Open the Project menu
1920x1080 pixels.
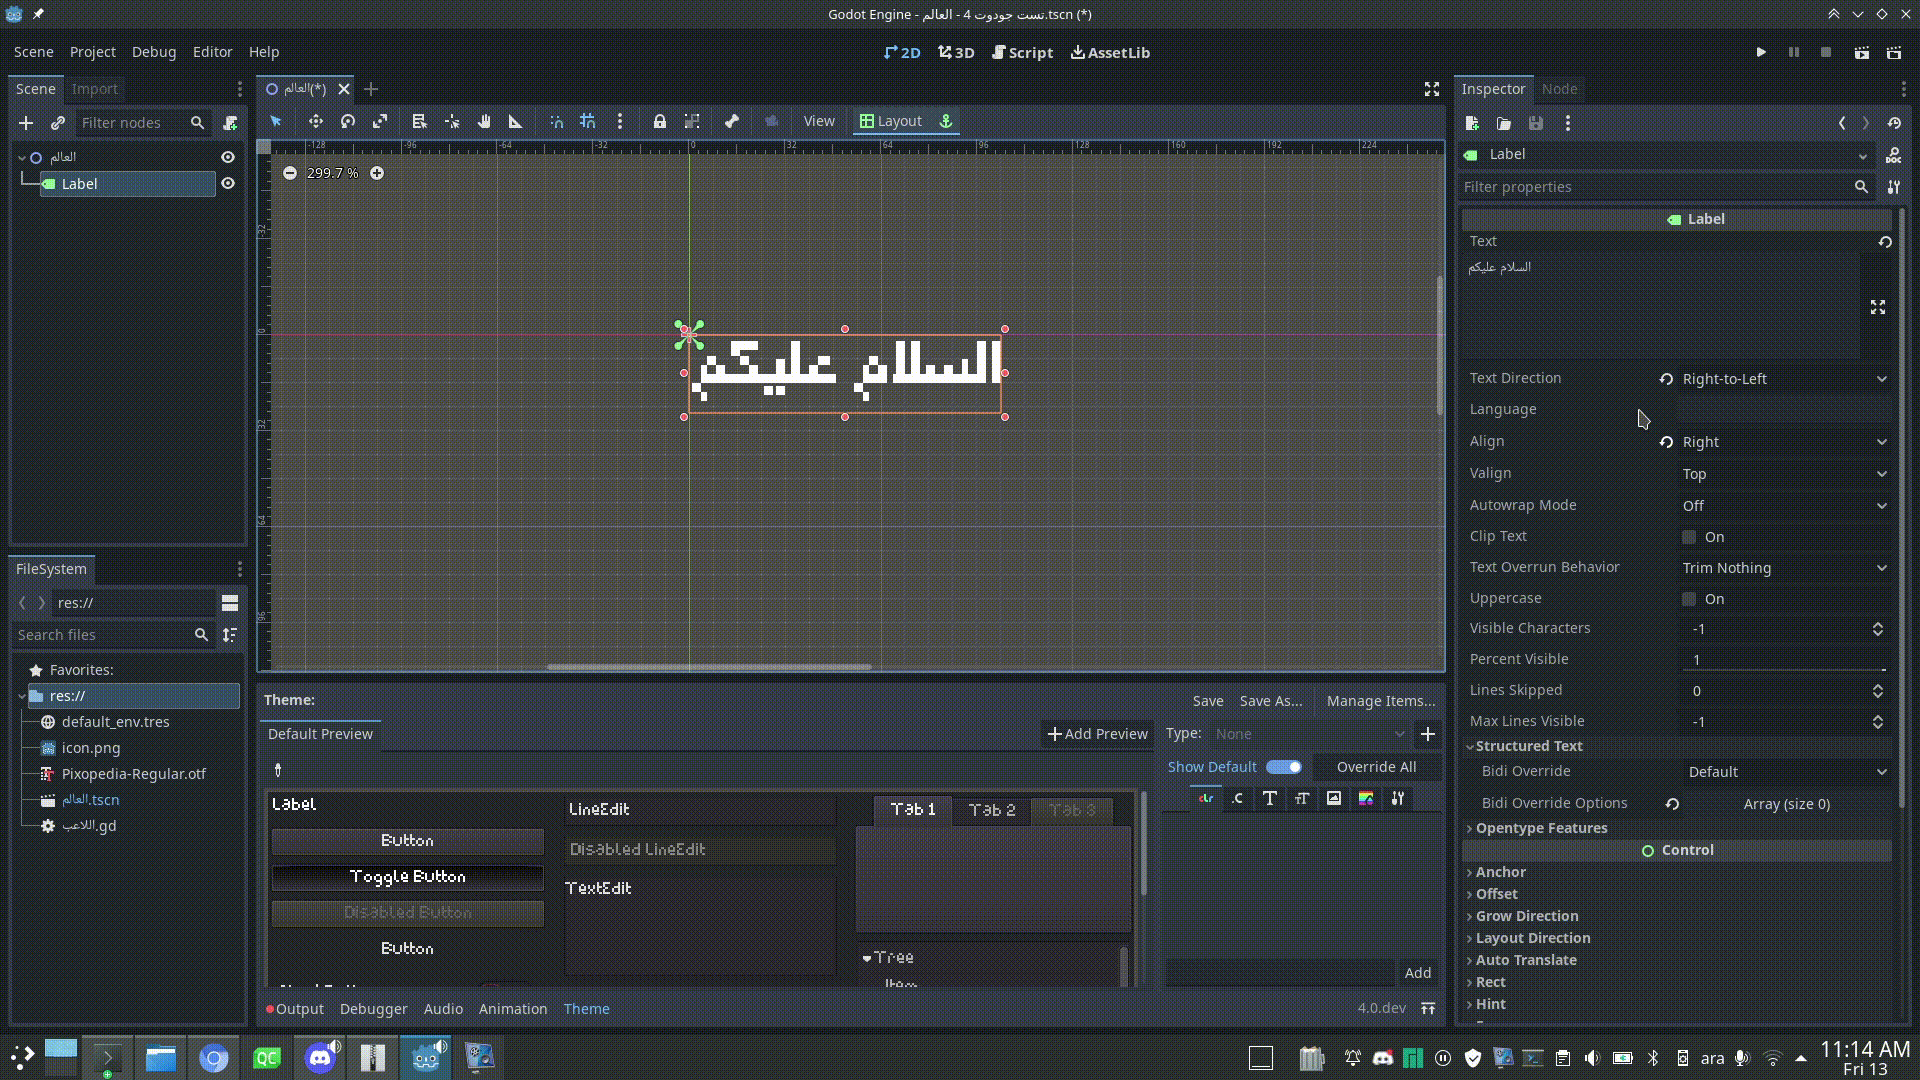point(93,52)
